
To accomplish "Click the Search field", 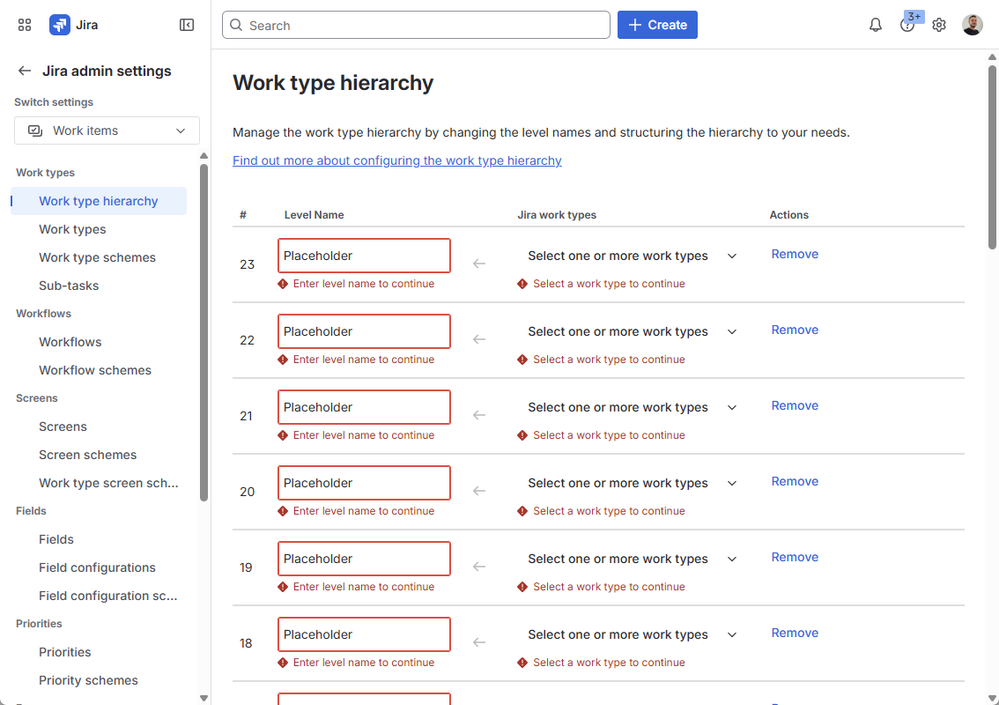I will pyautogui.click(x=416, y=25).
